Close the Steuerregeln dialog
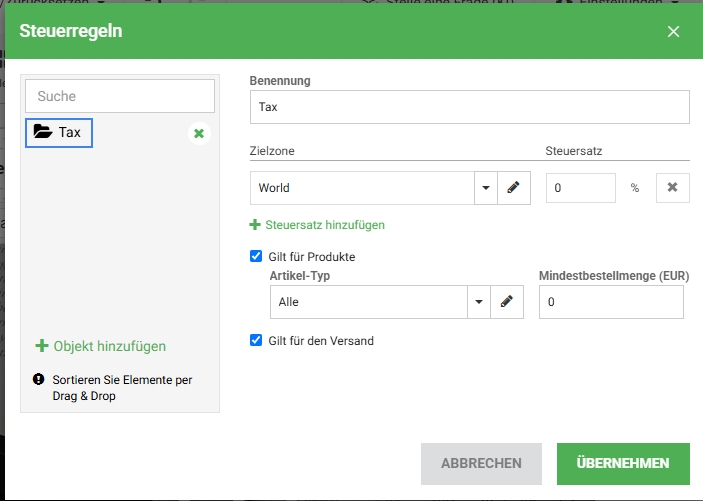 673,32
